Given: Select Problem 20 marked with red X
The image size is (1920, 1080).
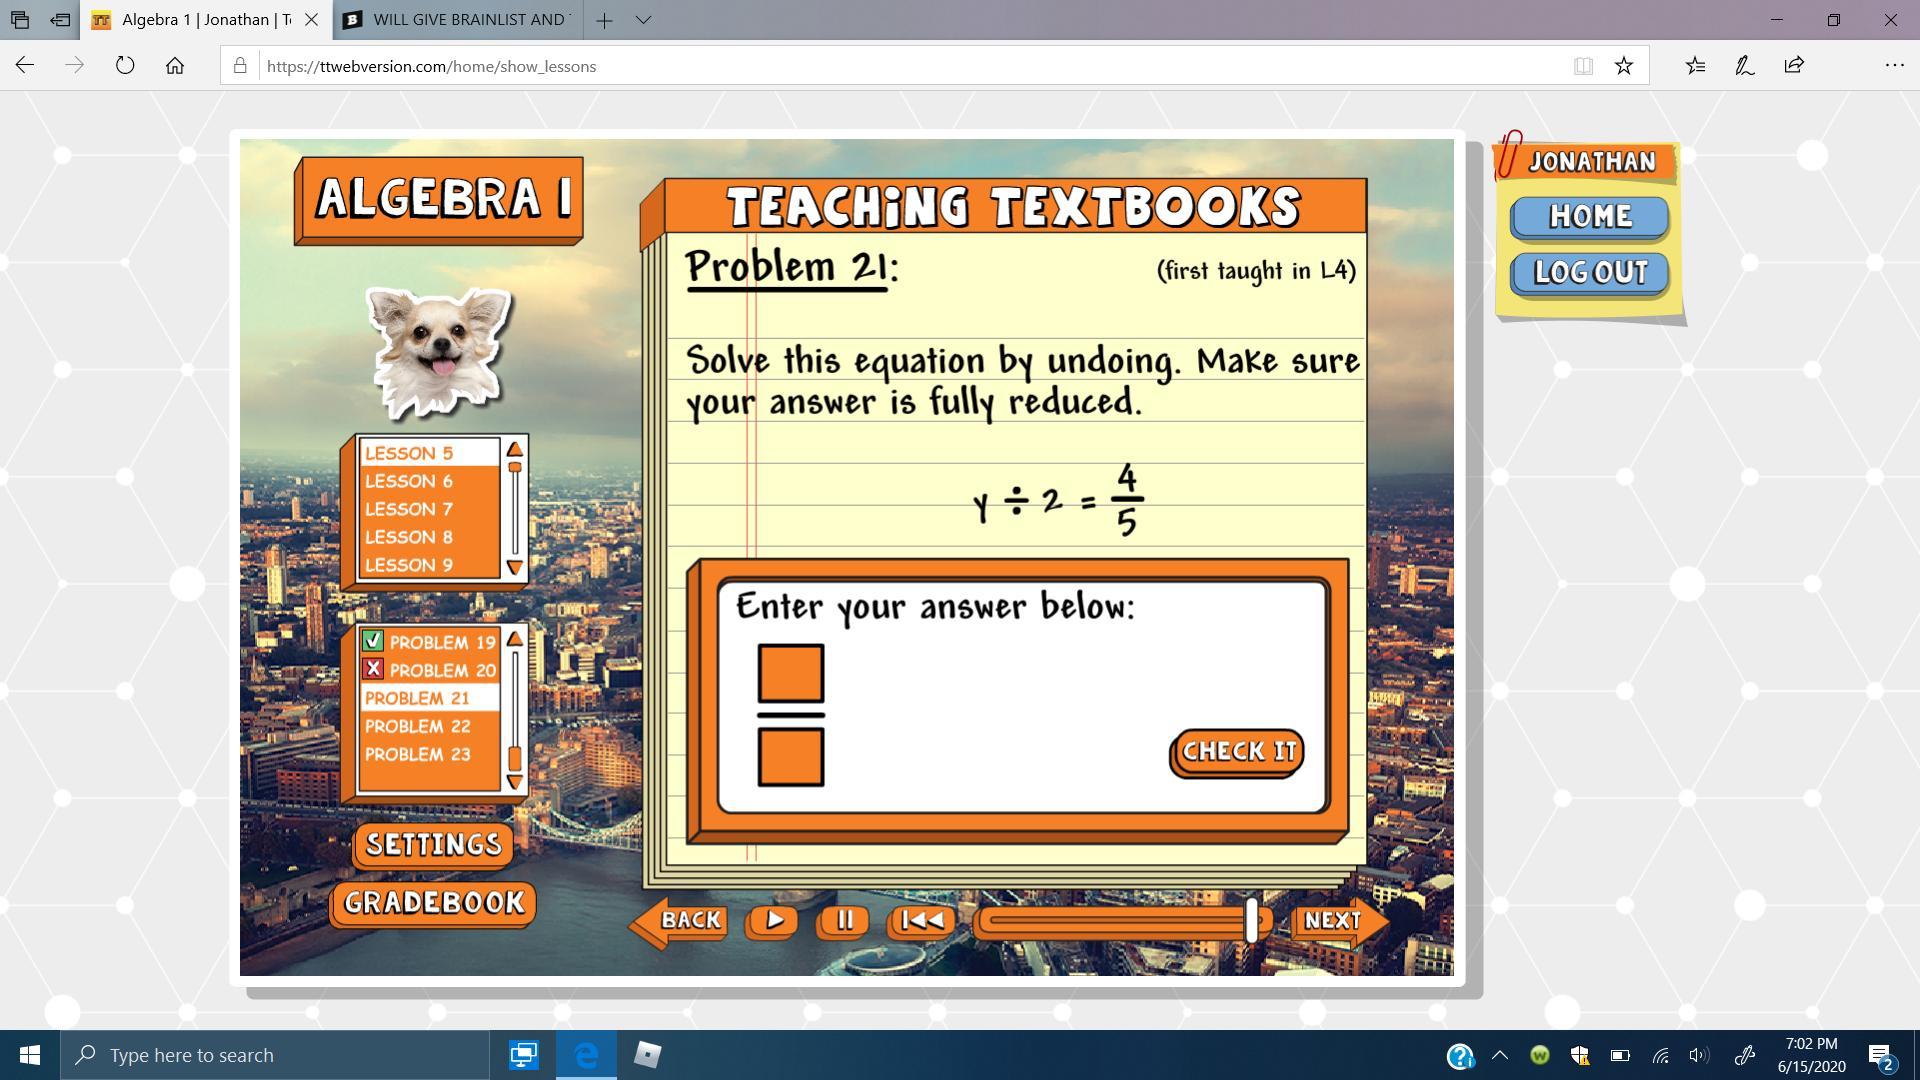Looking at the screenshot, I should [x=430, y=670].
